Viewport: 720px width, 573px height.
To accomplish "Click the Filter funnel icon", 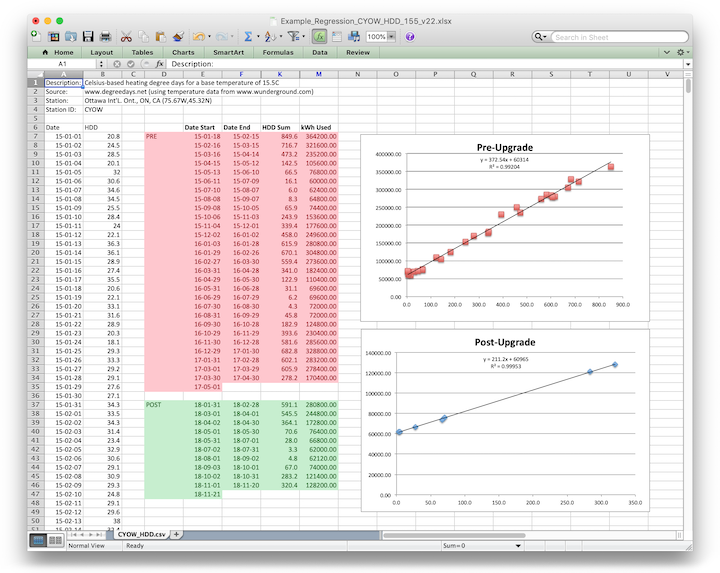I will click(x=294, y=37).
